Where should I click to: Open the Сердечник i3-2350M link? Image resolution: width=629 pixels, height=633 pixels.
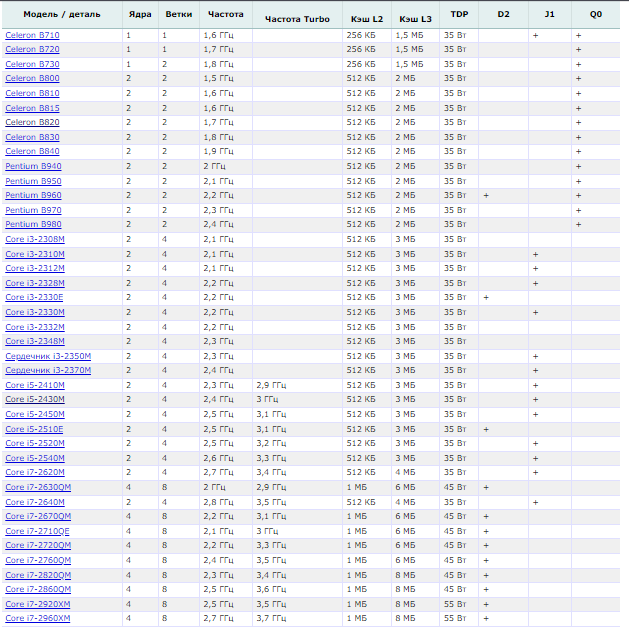[x=48, y=356]
